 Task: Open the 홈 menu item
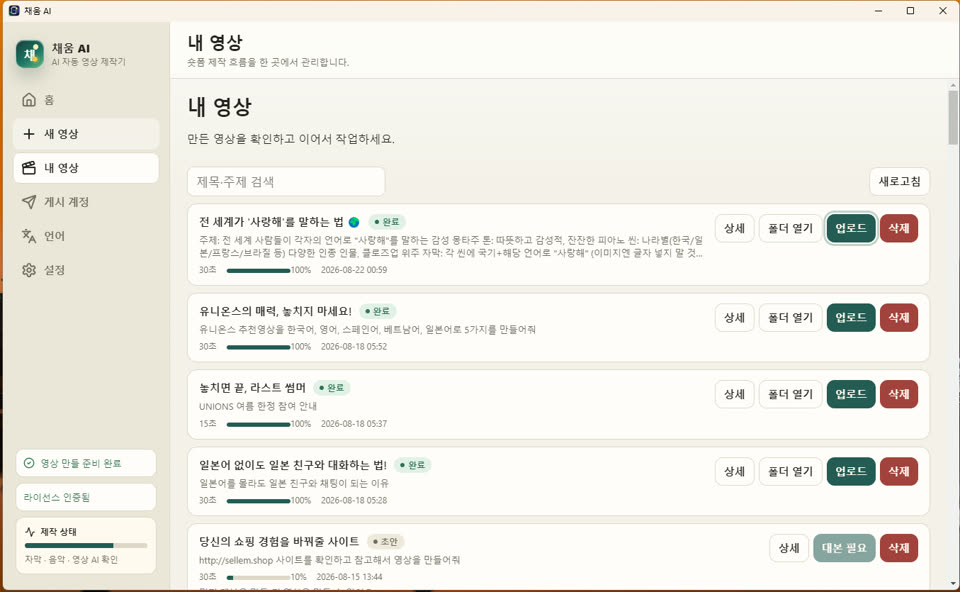click(86, 100)
